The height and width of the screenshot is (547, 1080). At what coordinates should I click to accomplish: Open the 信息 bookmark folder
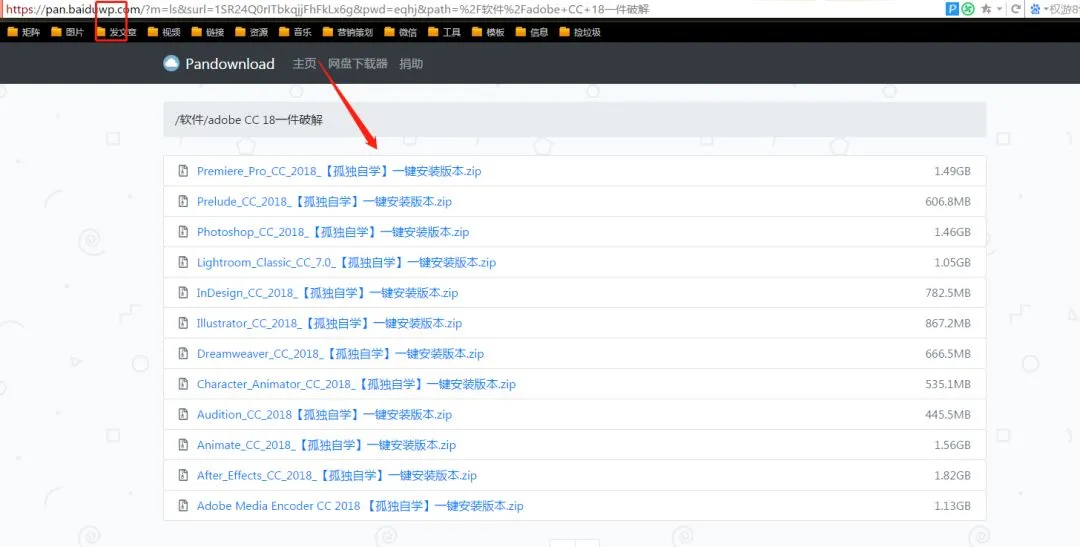532,32
